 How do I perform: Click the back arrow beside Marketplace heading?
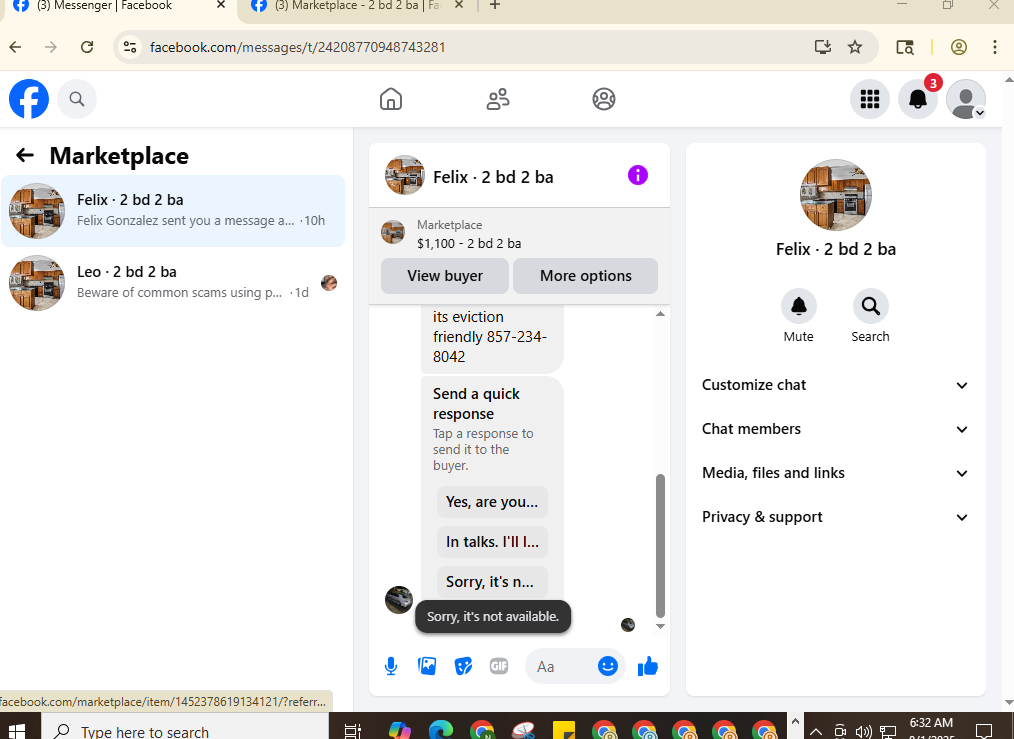click(x=25, y=155)
